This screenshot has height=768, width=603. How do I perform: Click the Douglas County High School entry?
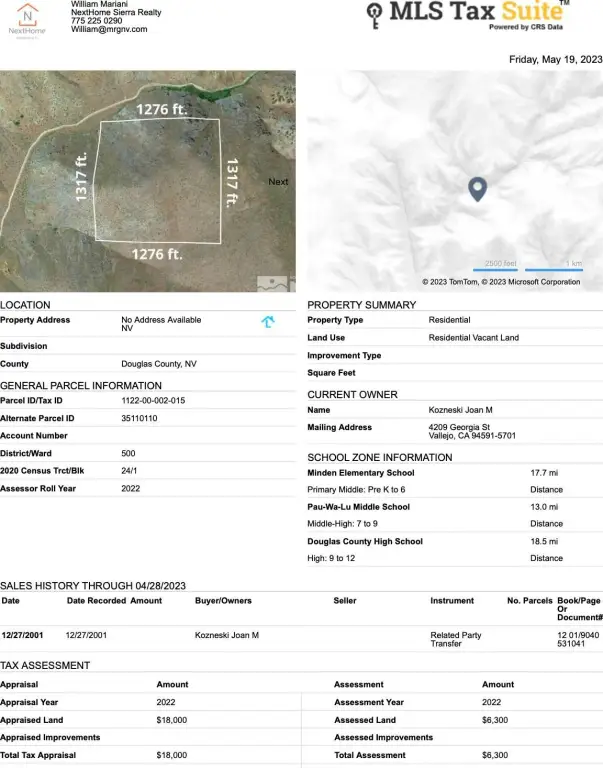pyautogui.click(x=365, y=541)
